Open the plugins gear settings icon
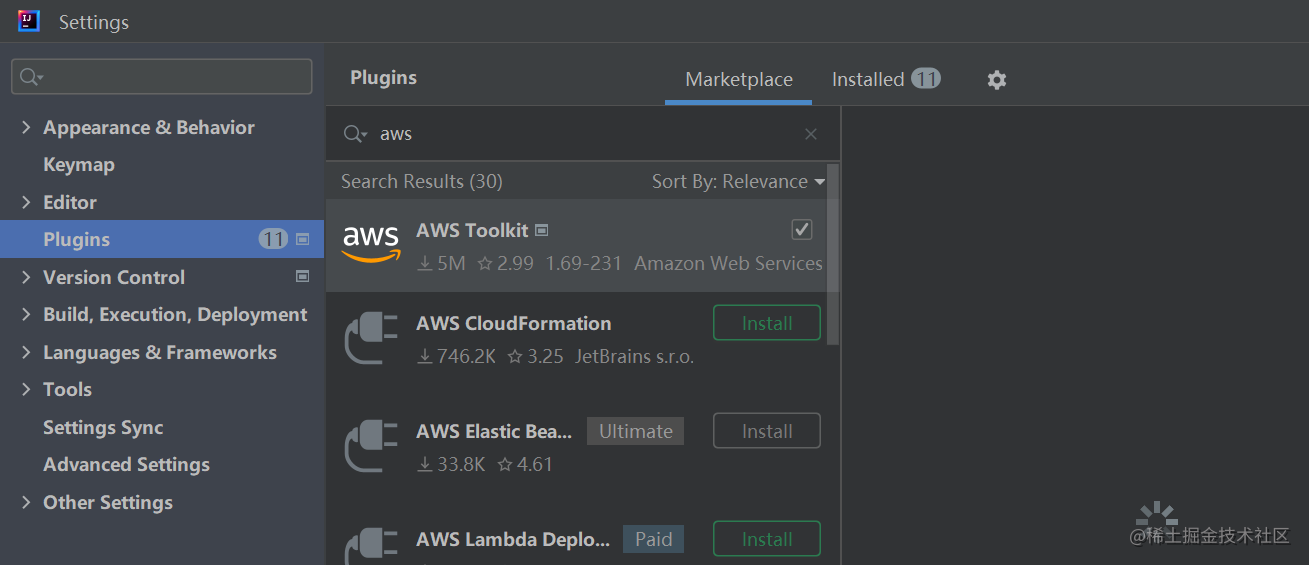Screen dimensions: 1309x565 tap(996, 80)
